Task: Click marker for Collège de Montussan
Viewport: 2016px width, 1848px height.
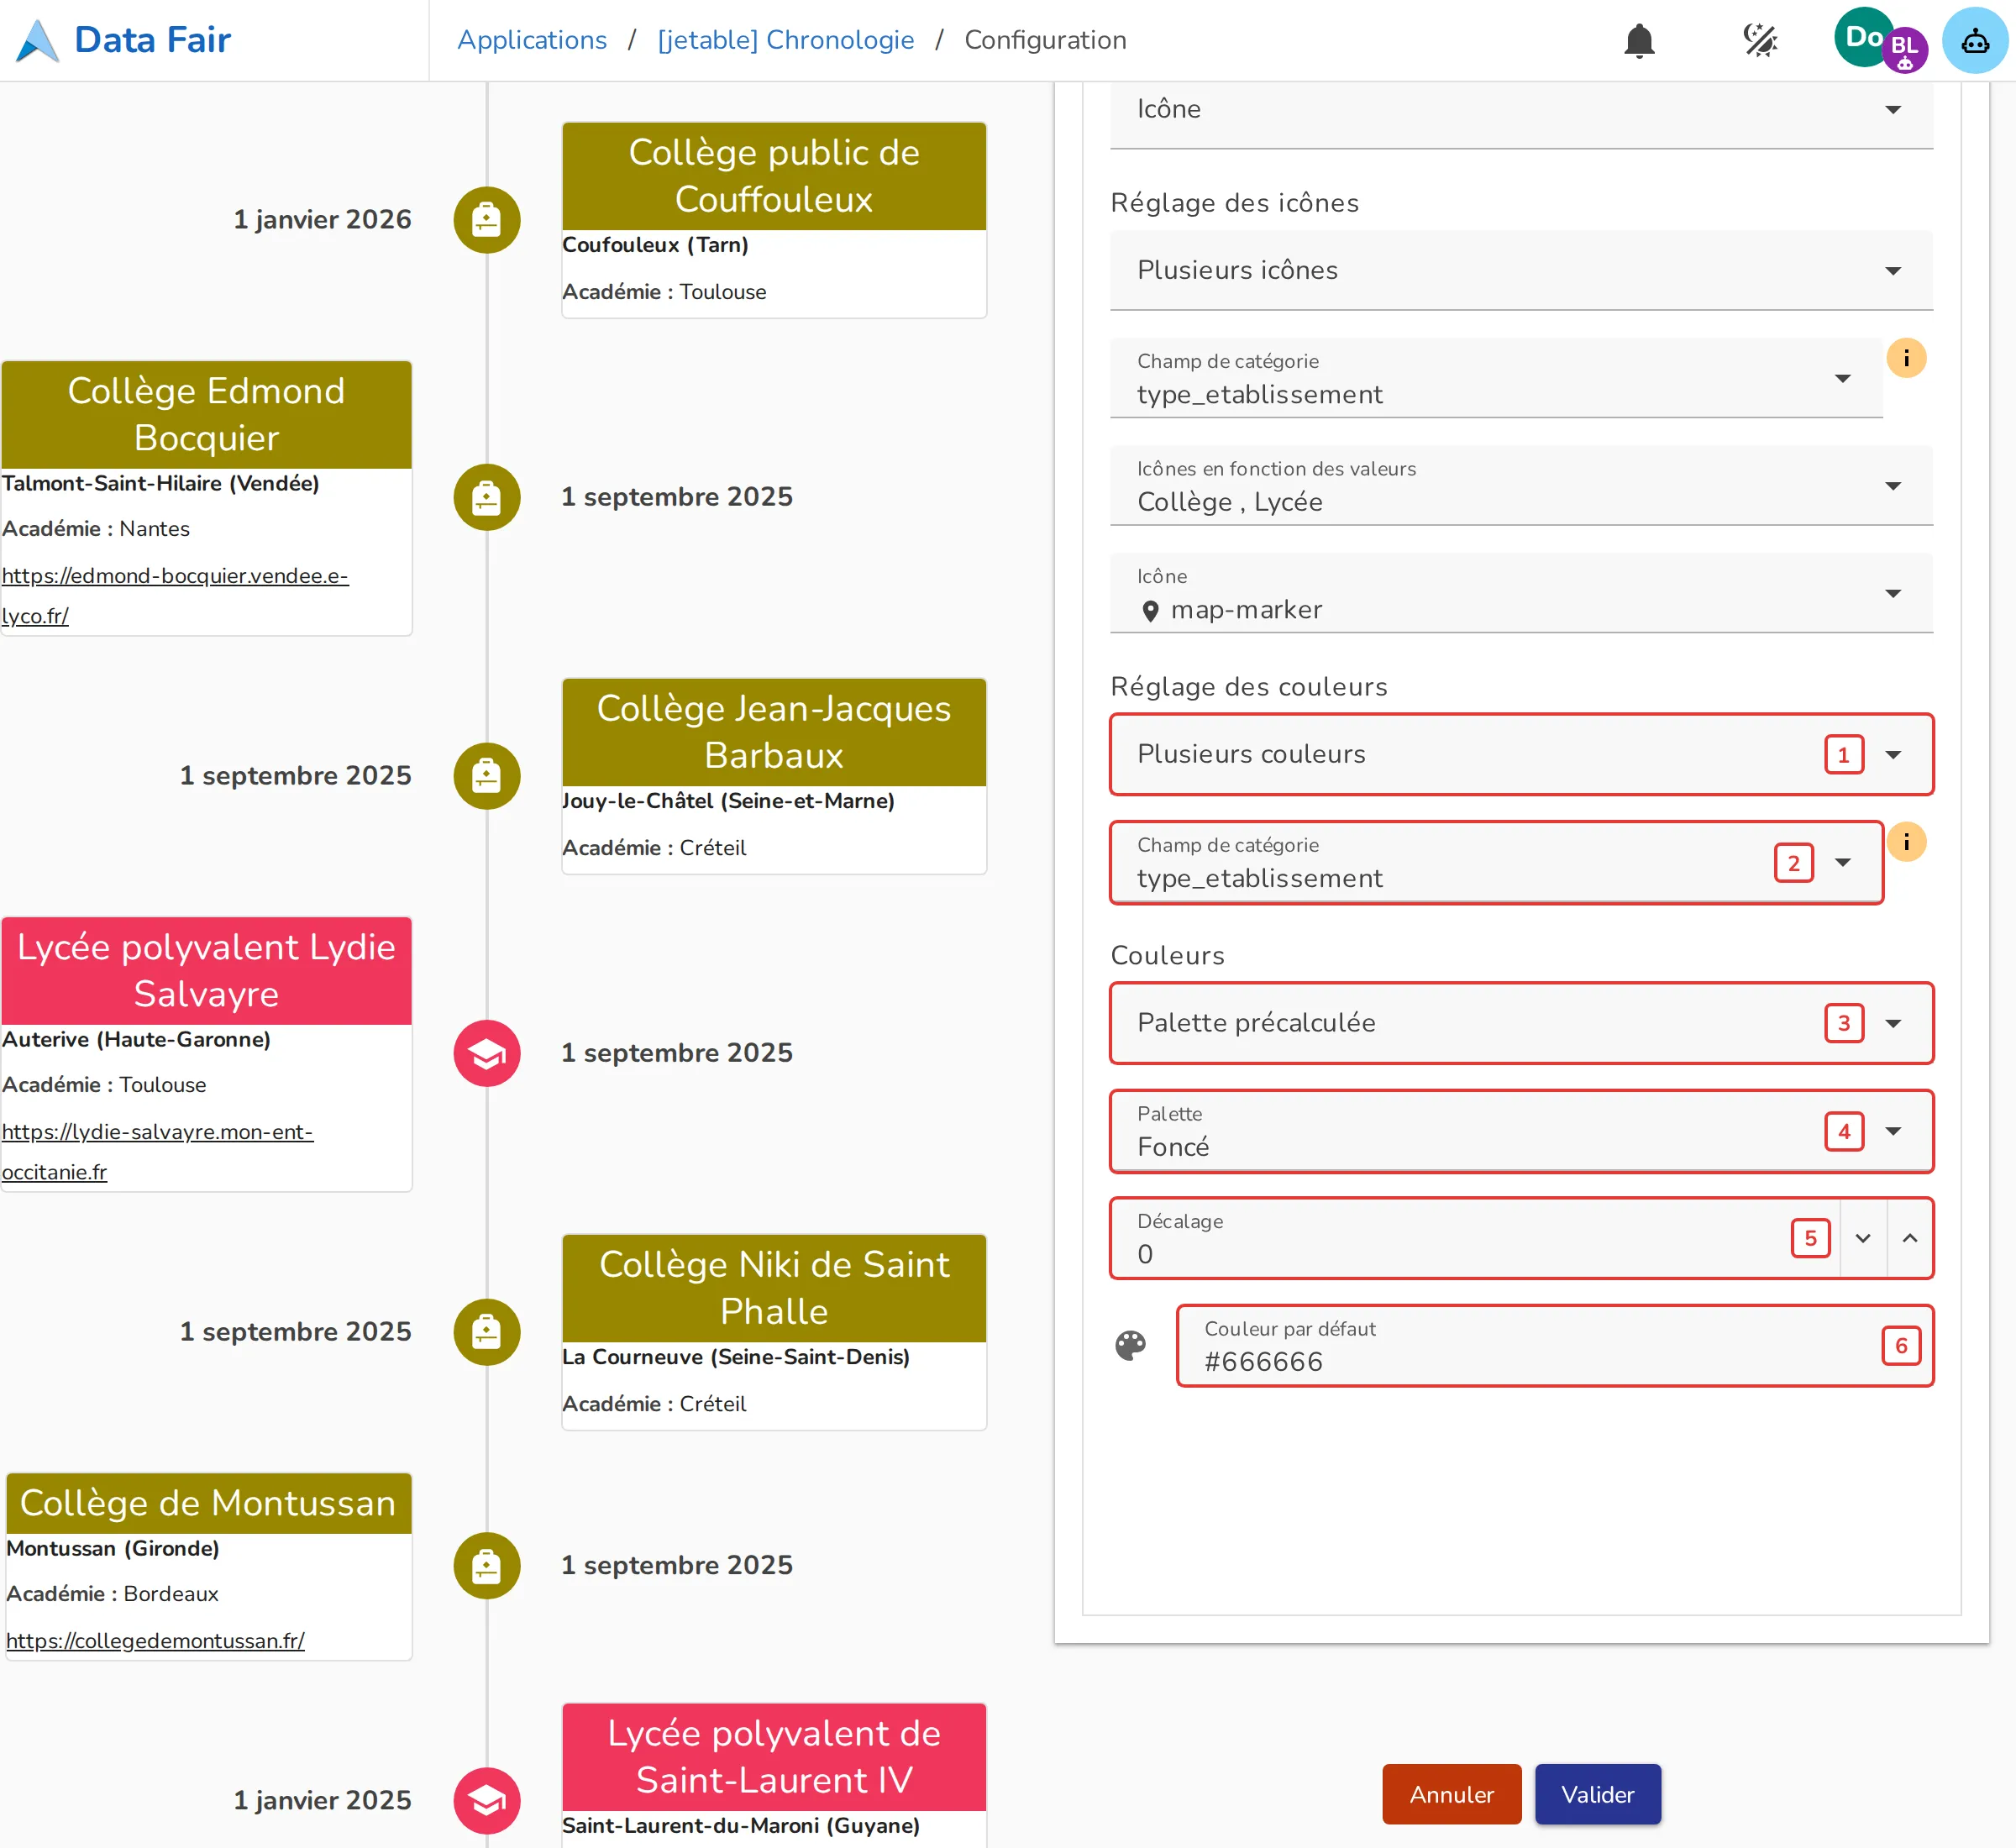Action: pos(487,1566)
